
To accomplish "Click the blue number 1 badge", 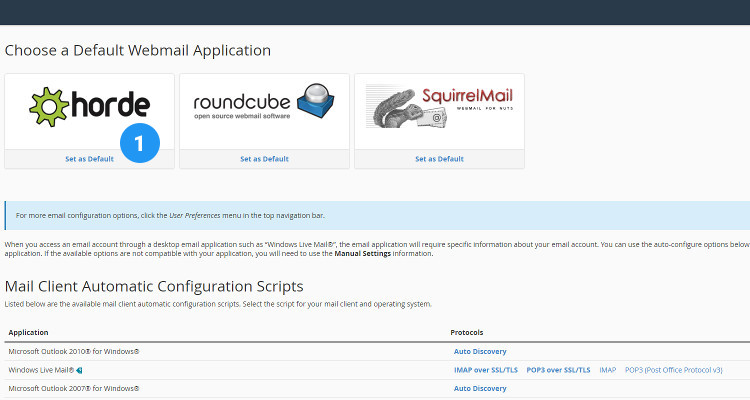I will pos(139,143).
